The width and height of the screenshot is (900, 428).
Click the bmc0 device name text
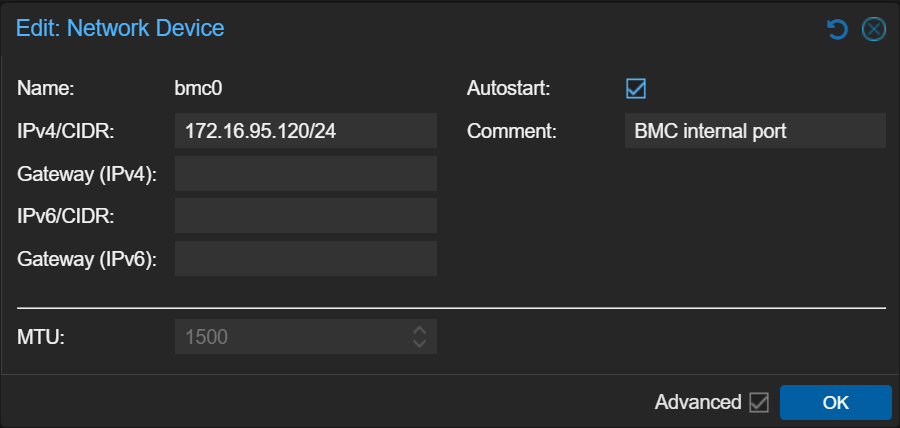click(x=198, y=89)
